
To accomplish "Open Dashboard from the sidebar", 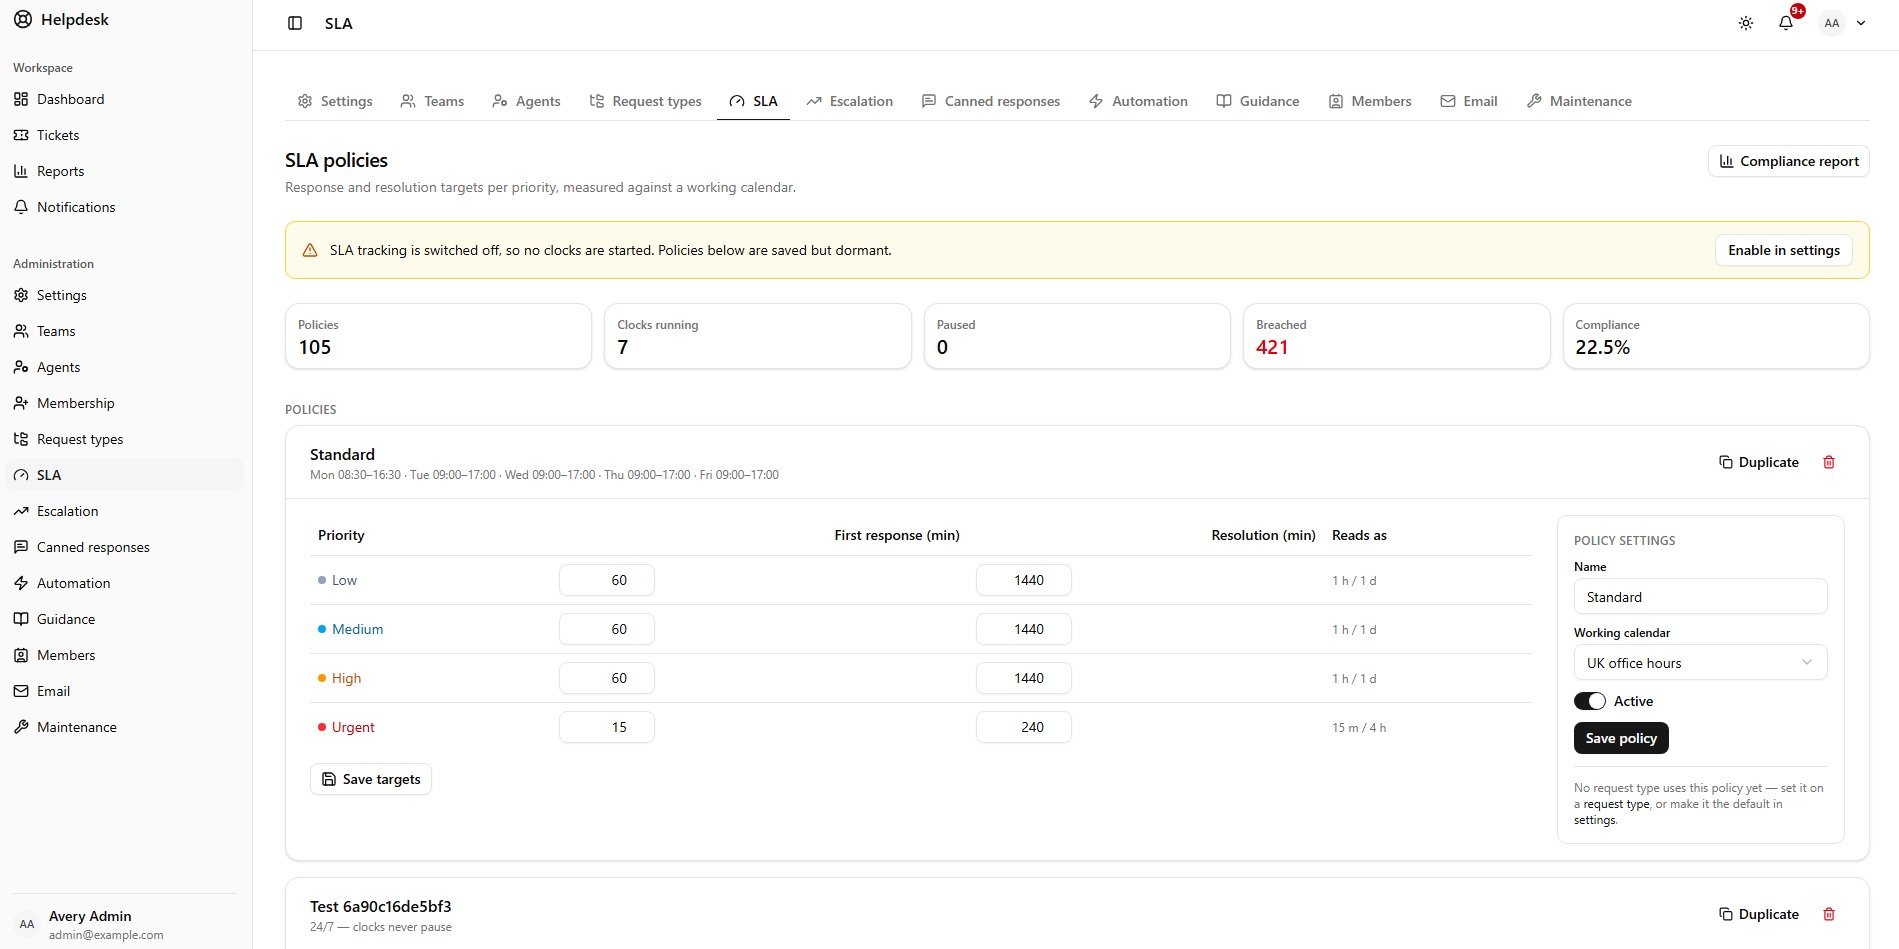I will [124, 99].
